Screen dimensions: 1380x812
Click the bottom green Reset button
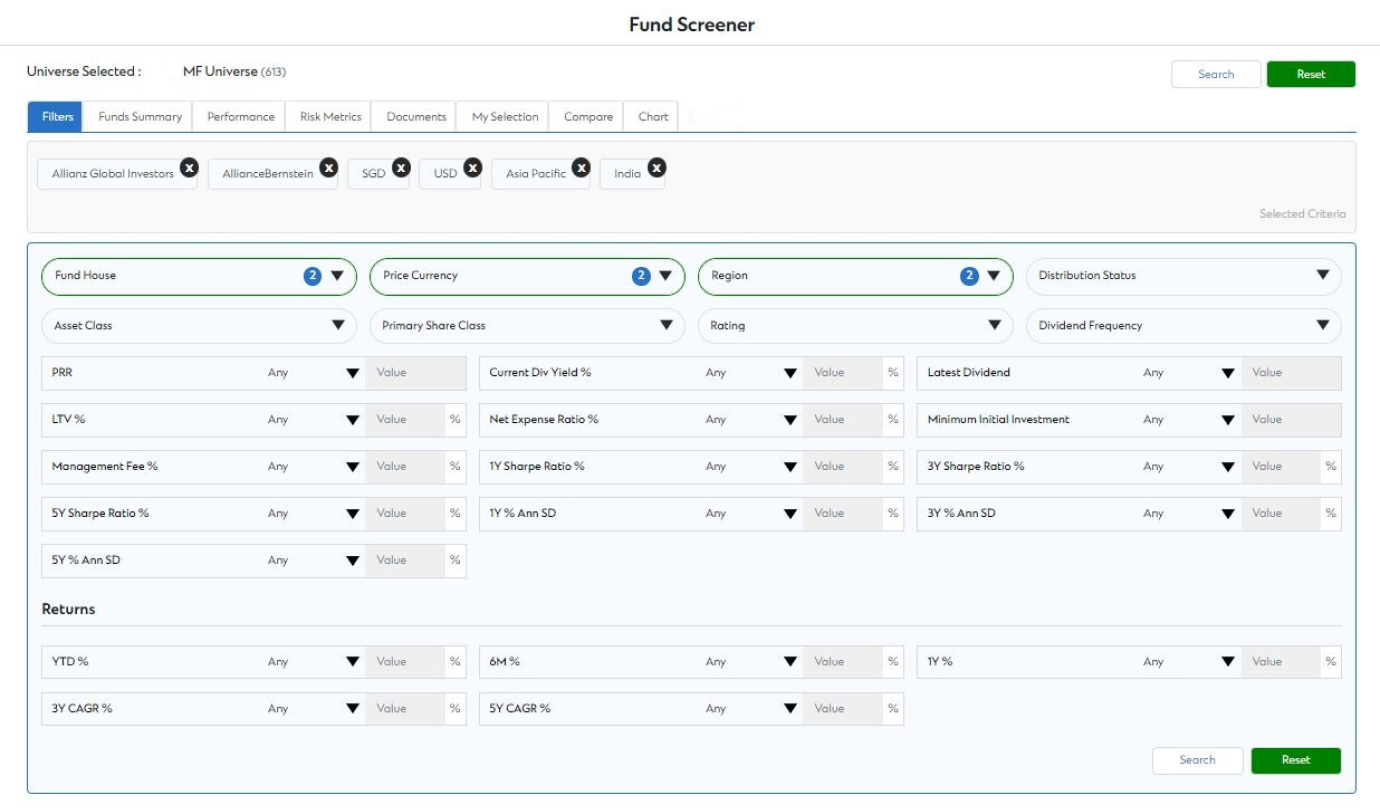pyautogui.click(x=1296, y=760)
